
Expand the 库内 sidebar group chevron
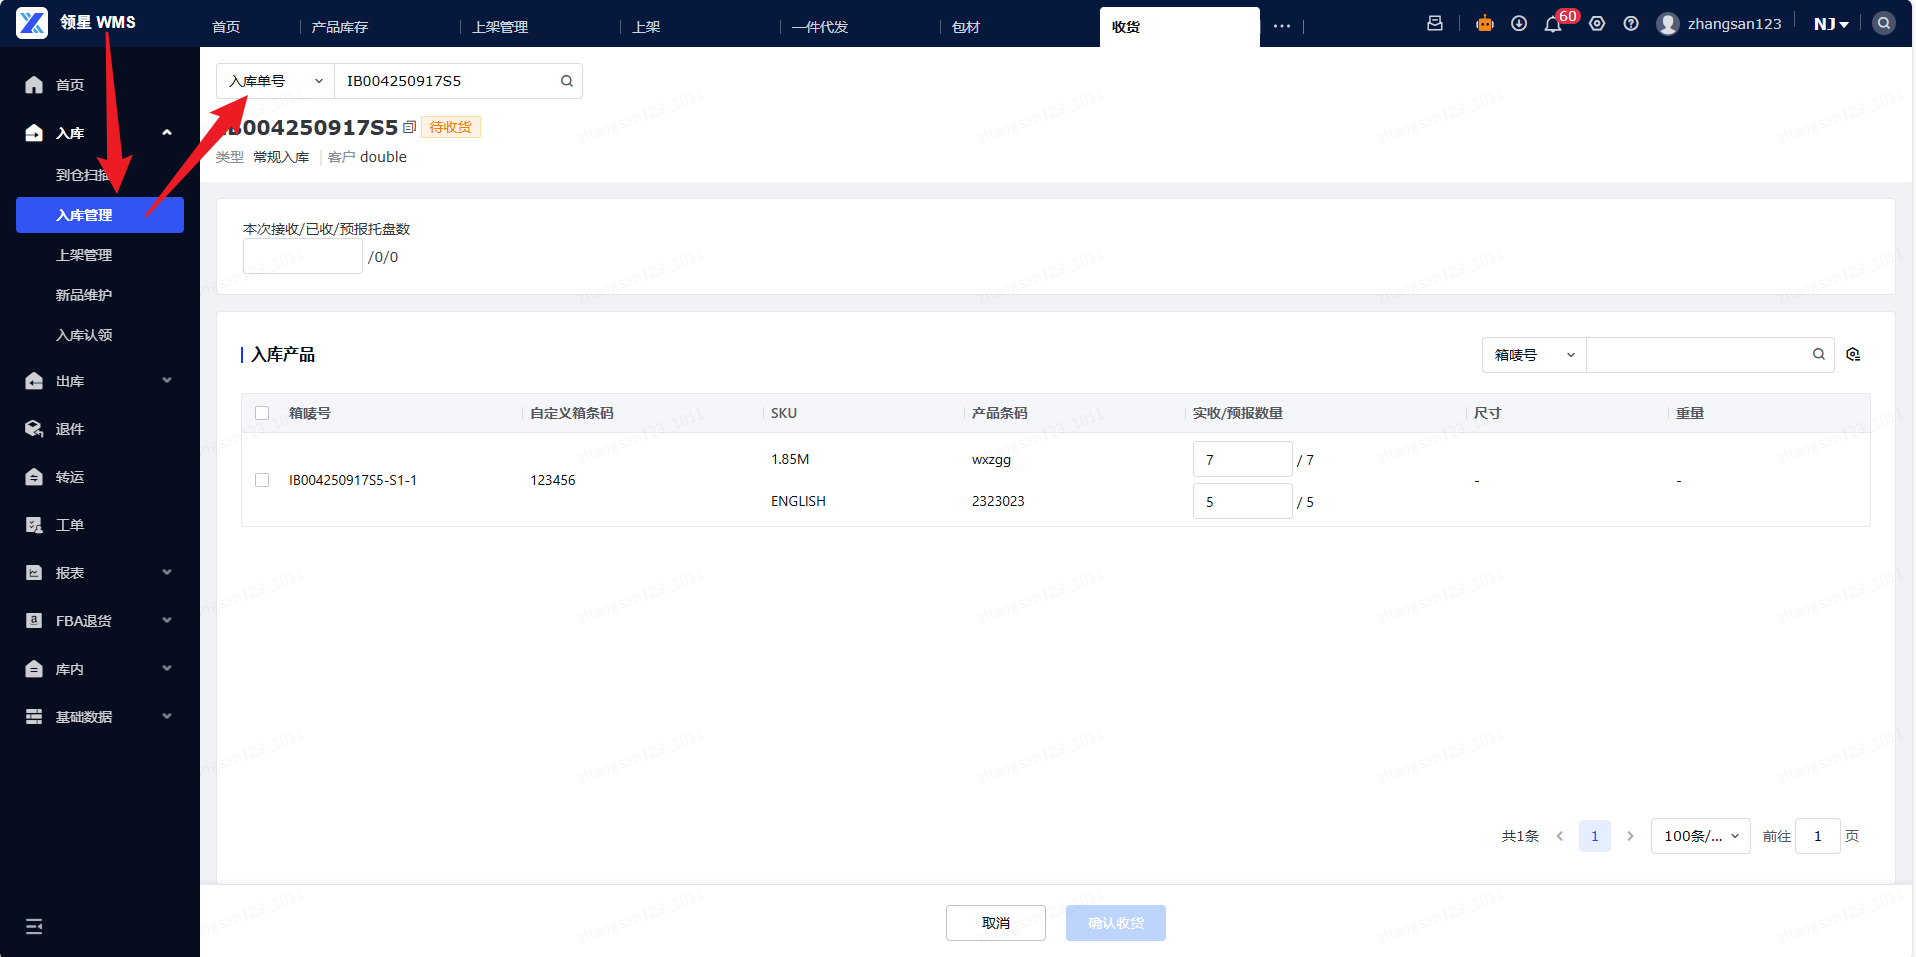[167, 668]
